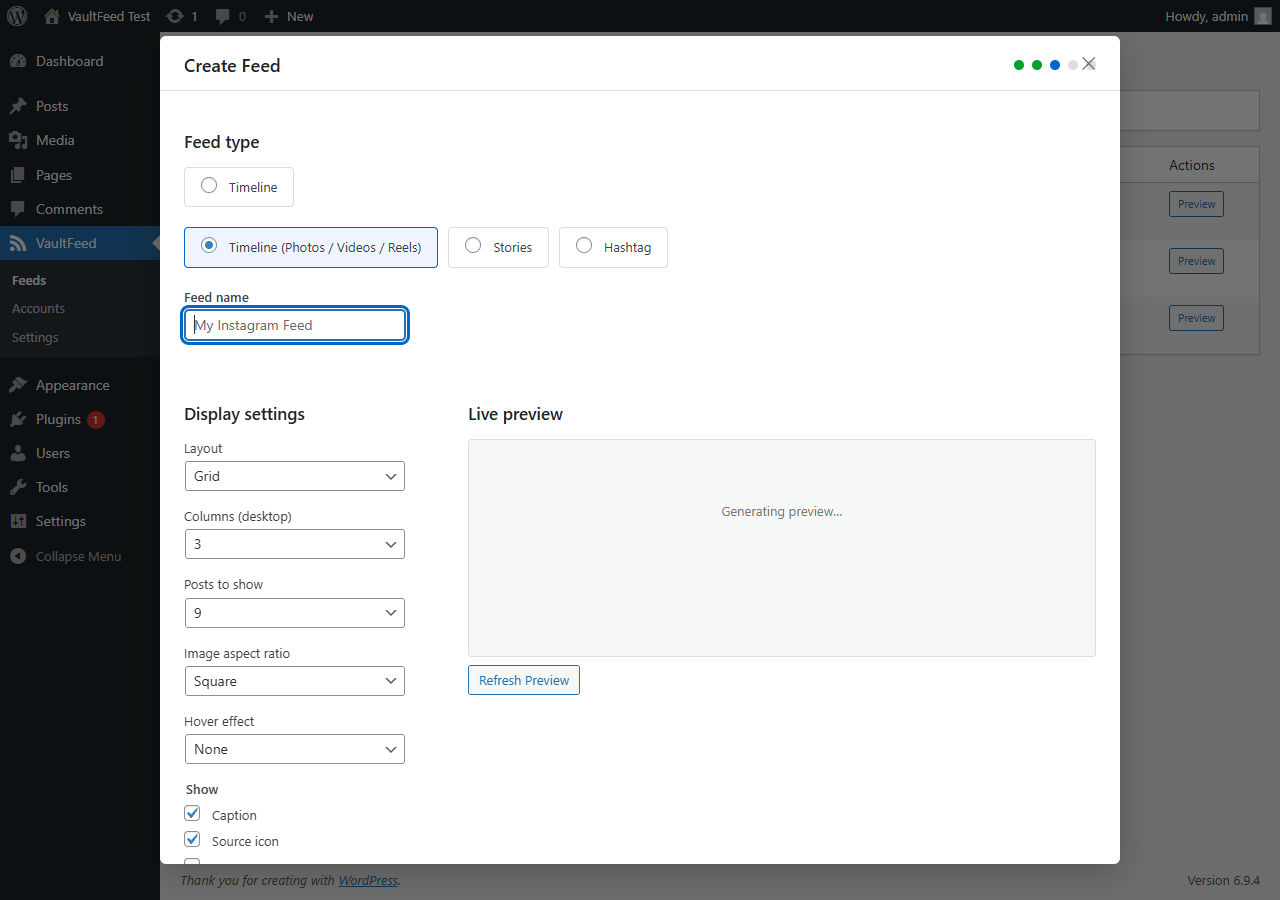Click the admin avatar next to Howdy
Viewport: 1280px width, 900px height.
[x=1262, y=16]
